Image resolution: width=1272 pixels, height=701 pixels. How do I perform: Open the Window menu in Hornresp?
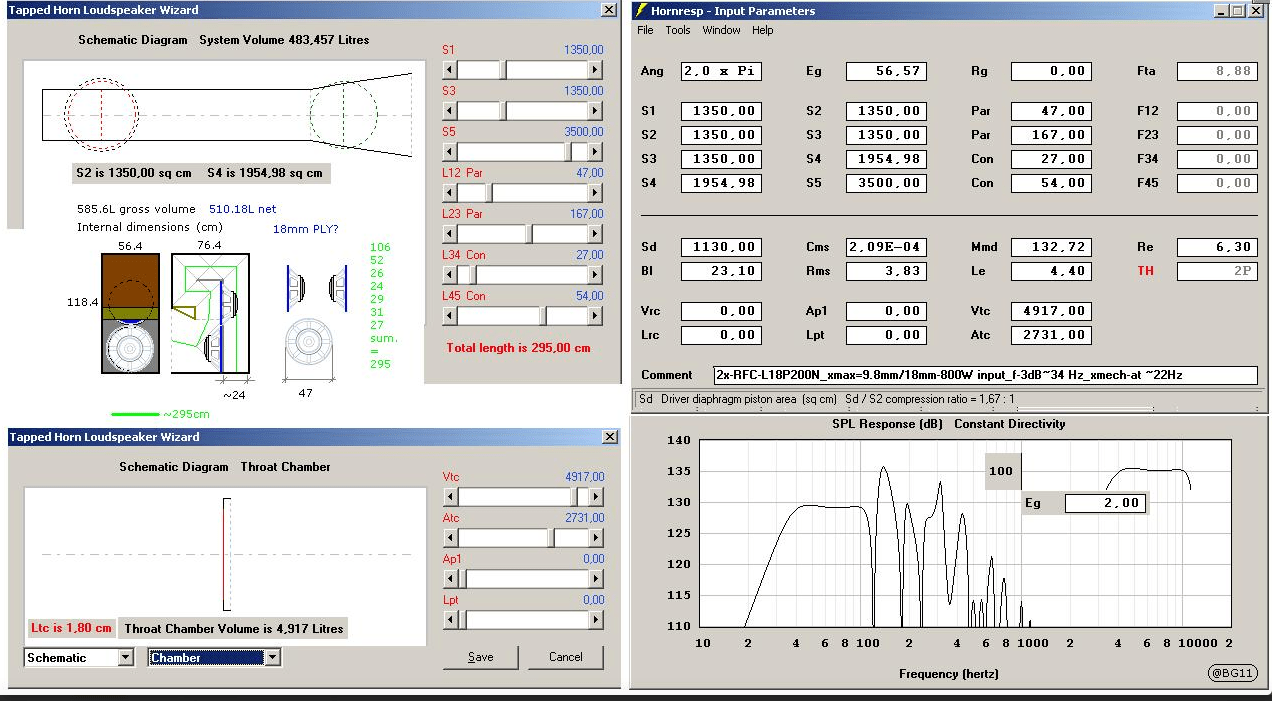721,30
